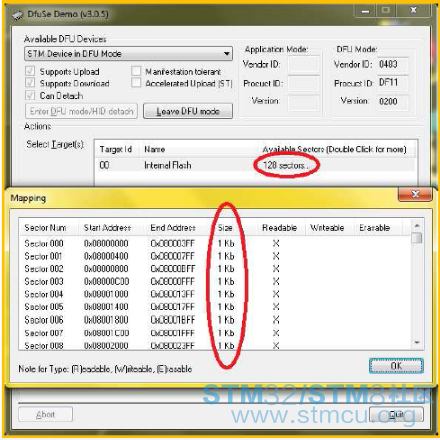Click the Application Mode Version field
This screenshot has height=440, width=440.
[x=304, y=102]
